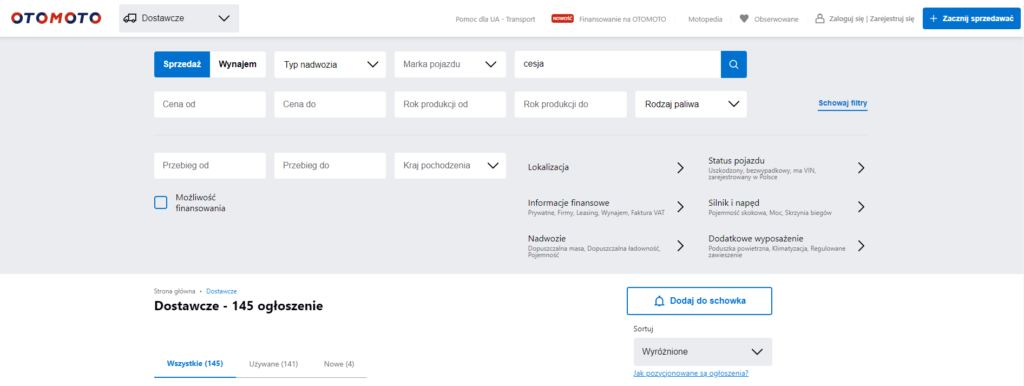Click the bell icon in Dodaj do schowka
1024x386 pixels.
[x=660, y=301]
